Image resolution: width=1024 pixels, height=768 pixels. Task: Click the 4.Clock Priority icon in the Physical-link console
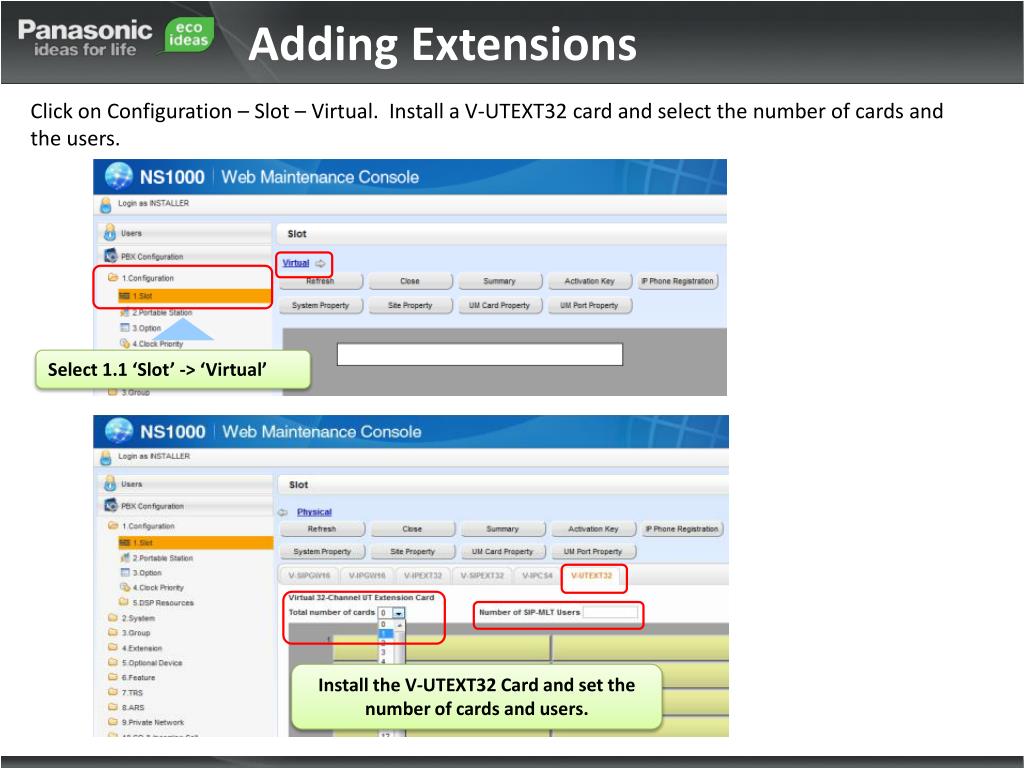[x=125, y=587]
